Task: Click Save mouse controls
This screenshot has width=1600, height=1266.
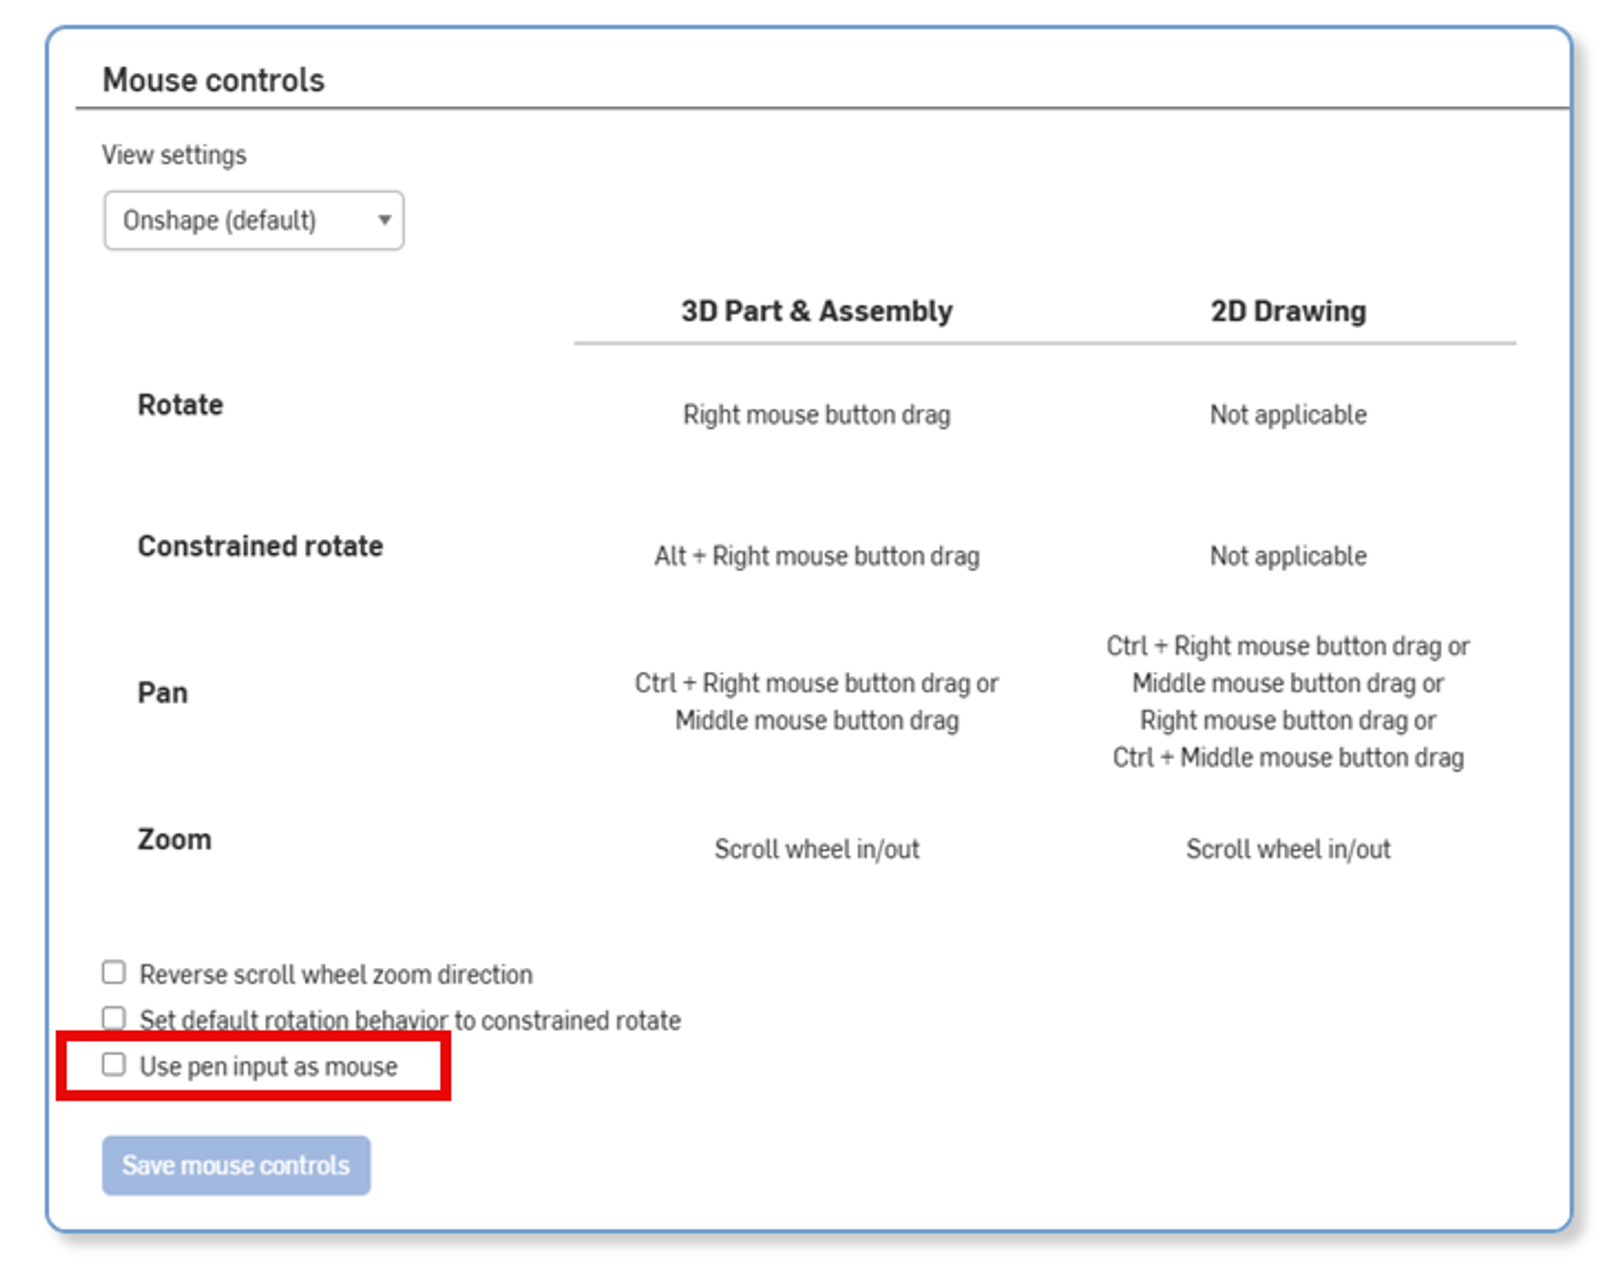Action: pyautogui.click(x=235, y=1165)
